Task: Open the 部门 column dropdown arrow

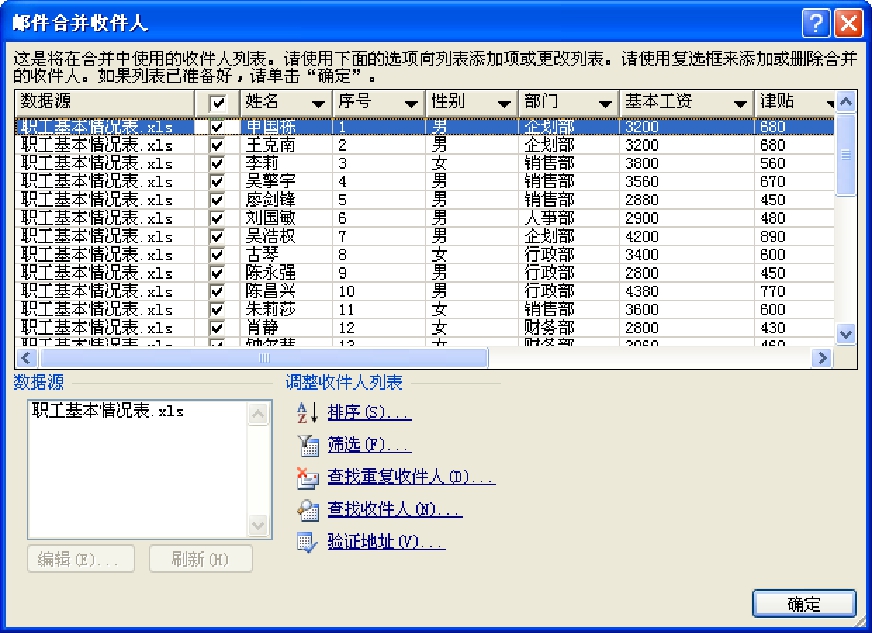Action: (605, 104)
